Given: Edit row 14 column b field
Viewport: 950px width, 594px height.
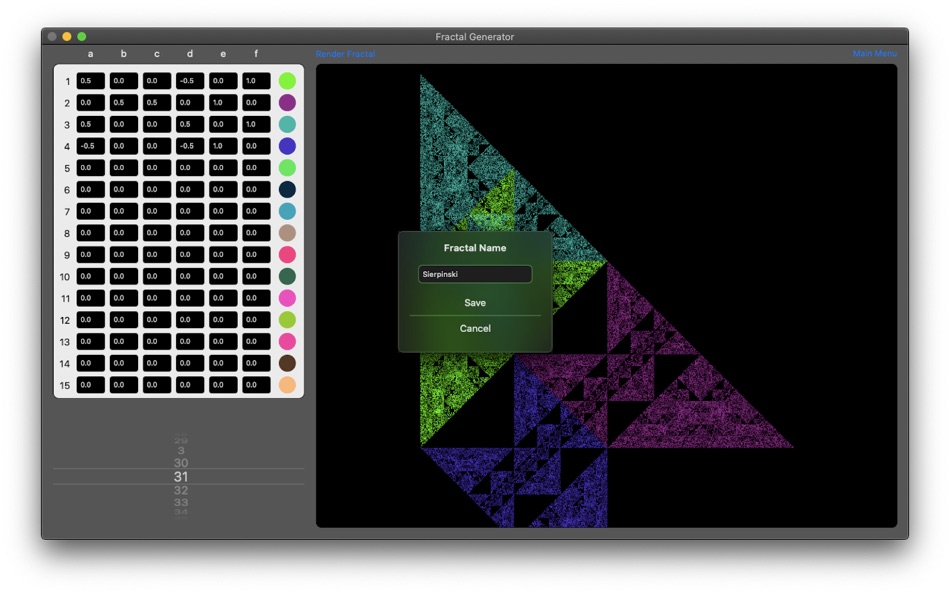Looking at the screenshot, I should click(x=124, y=363).
